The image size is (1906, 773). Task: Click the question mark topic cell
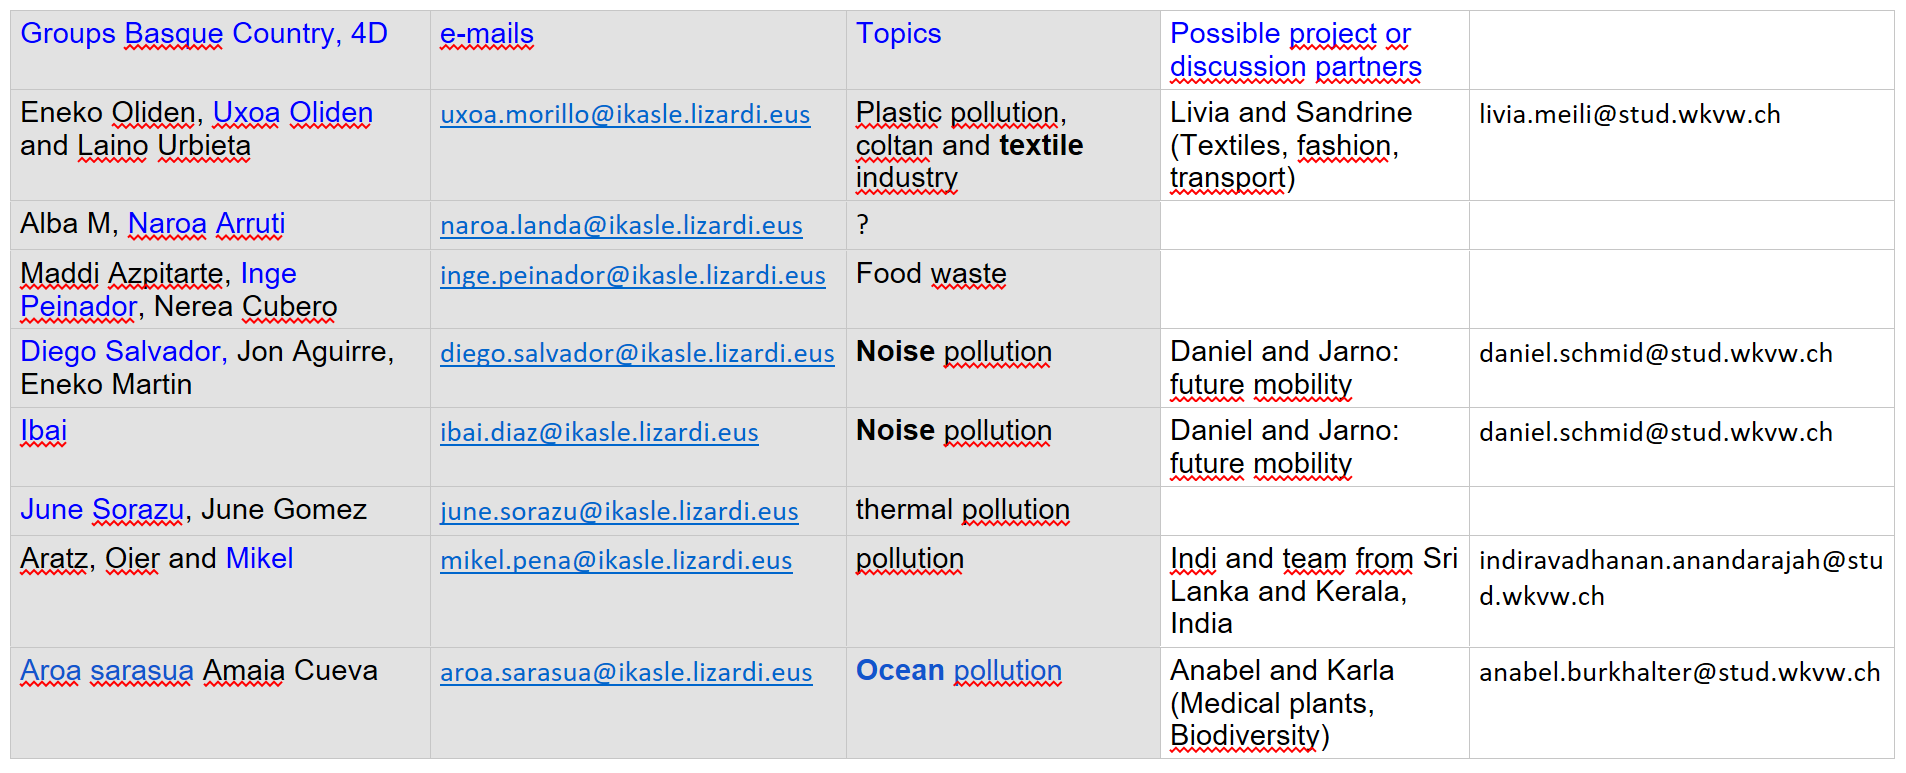point(863,225)
